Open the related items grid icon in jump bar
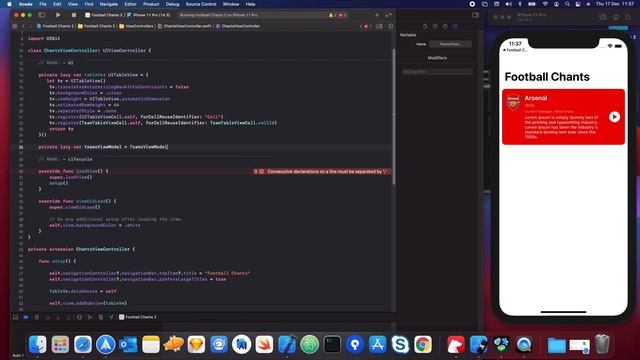This screenshot has width=640, height=360. [15, 26]
